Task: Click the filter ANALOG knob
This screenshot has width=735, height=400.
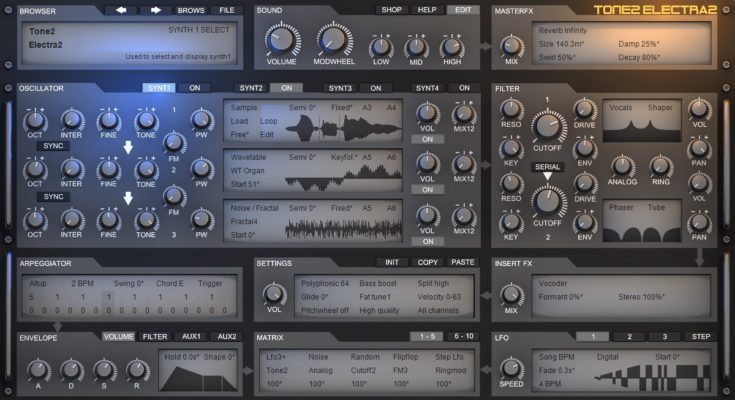Action: [622, 167]
